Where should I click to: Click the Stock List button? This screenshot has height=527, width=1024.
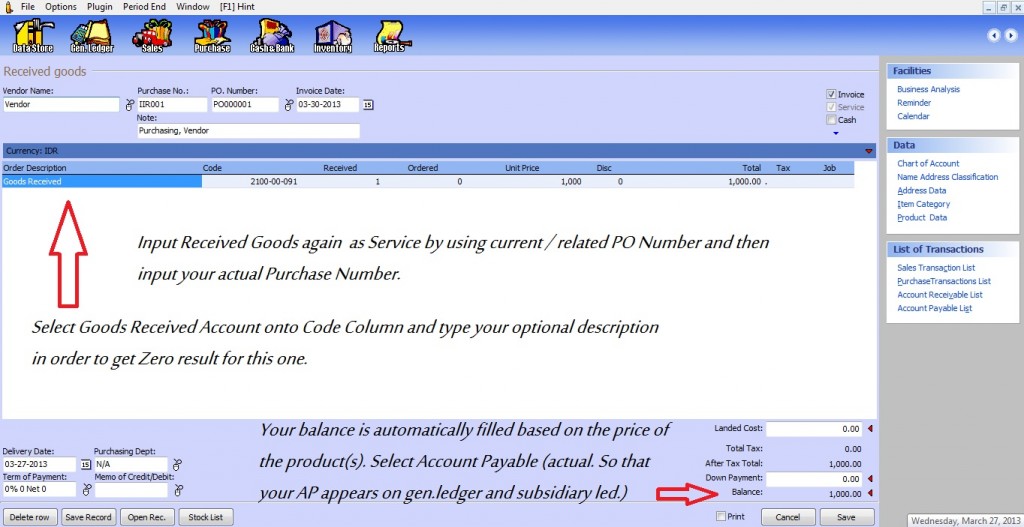[x=205, y=517]
